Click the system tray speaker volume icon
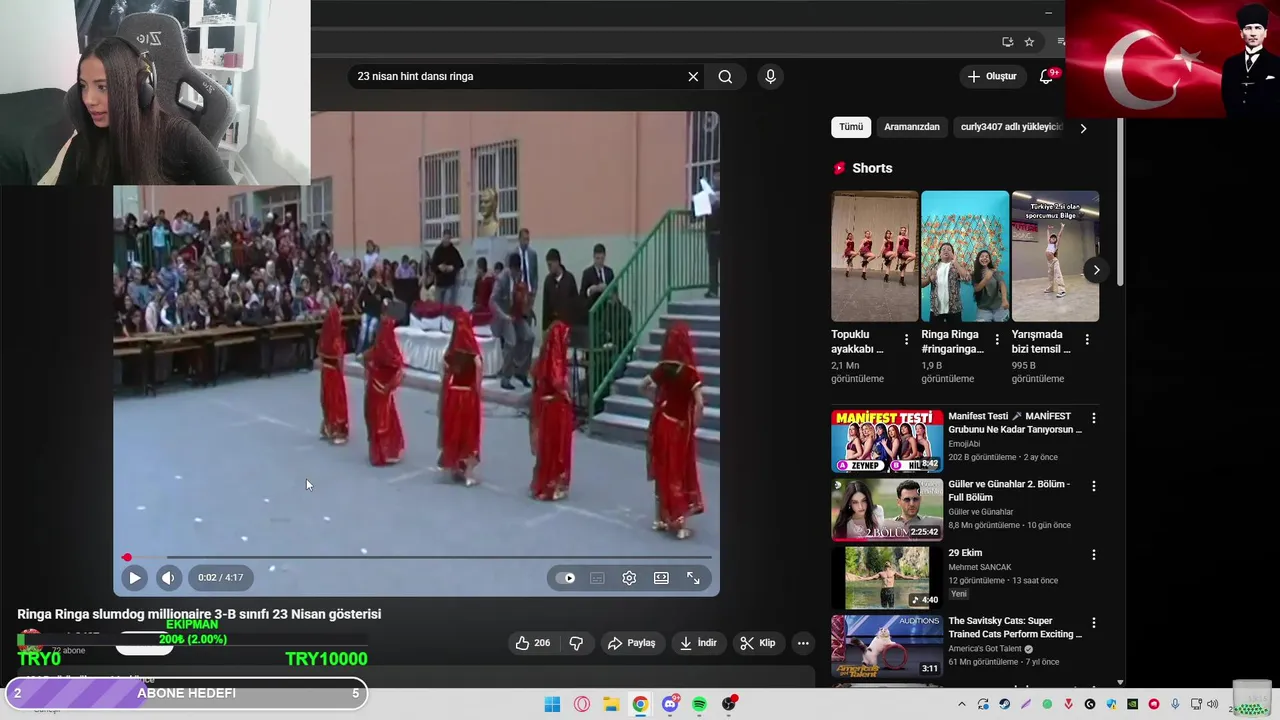This screenshot has height=720, width=1280. [x=1212, y=704]
